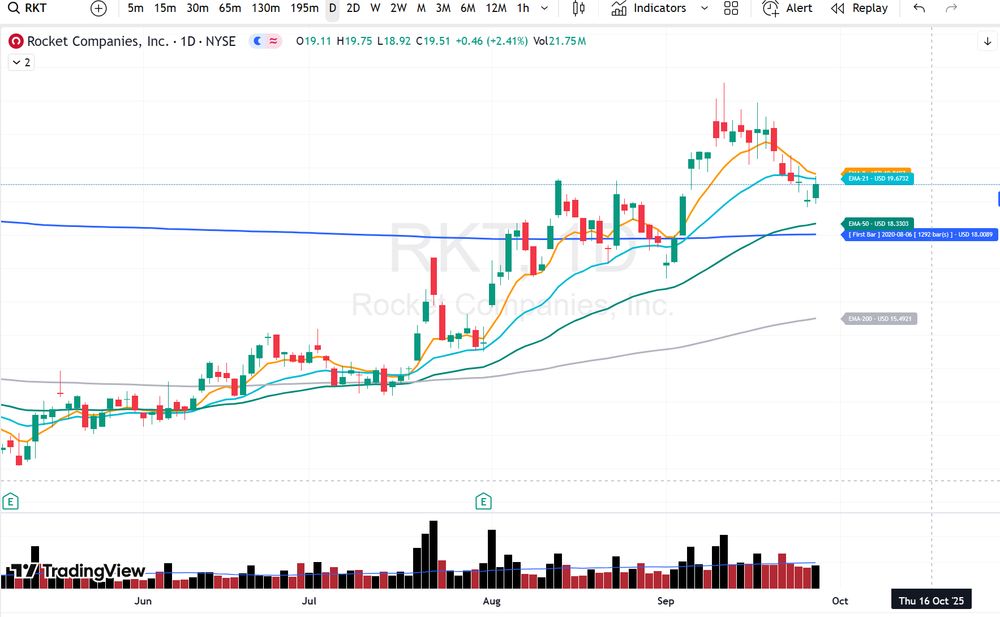Image resolution: width=1000 pixels, height=617 pixels.
Task: Open the Indicators dialog
Action: coord(650,8)
